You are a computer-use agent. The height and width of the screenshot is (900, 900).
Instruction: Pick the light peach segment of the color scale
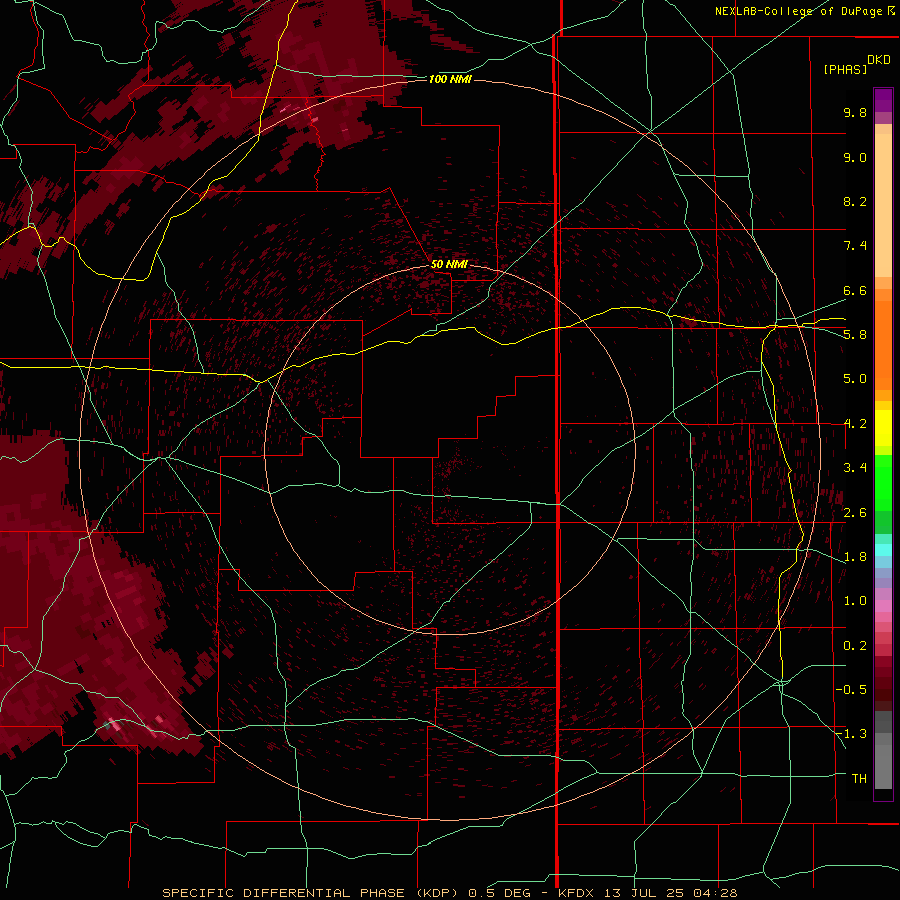click(x=883, y=205)
